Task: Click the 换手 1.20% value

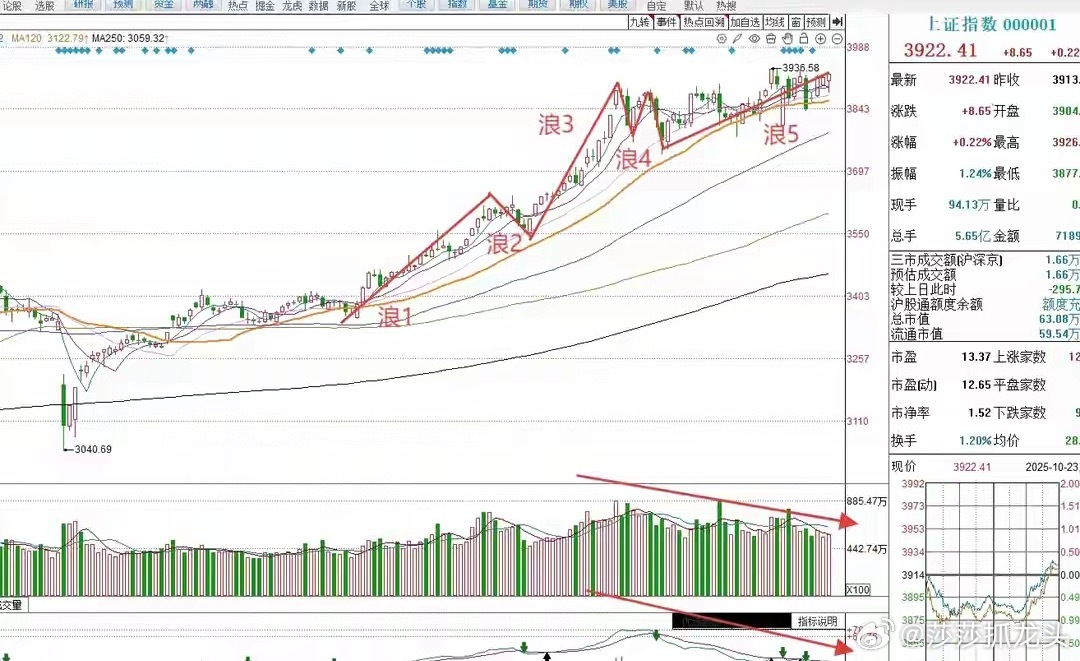Action: click(x=975, y=441)
